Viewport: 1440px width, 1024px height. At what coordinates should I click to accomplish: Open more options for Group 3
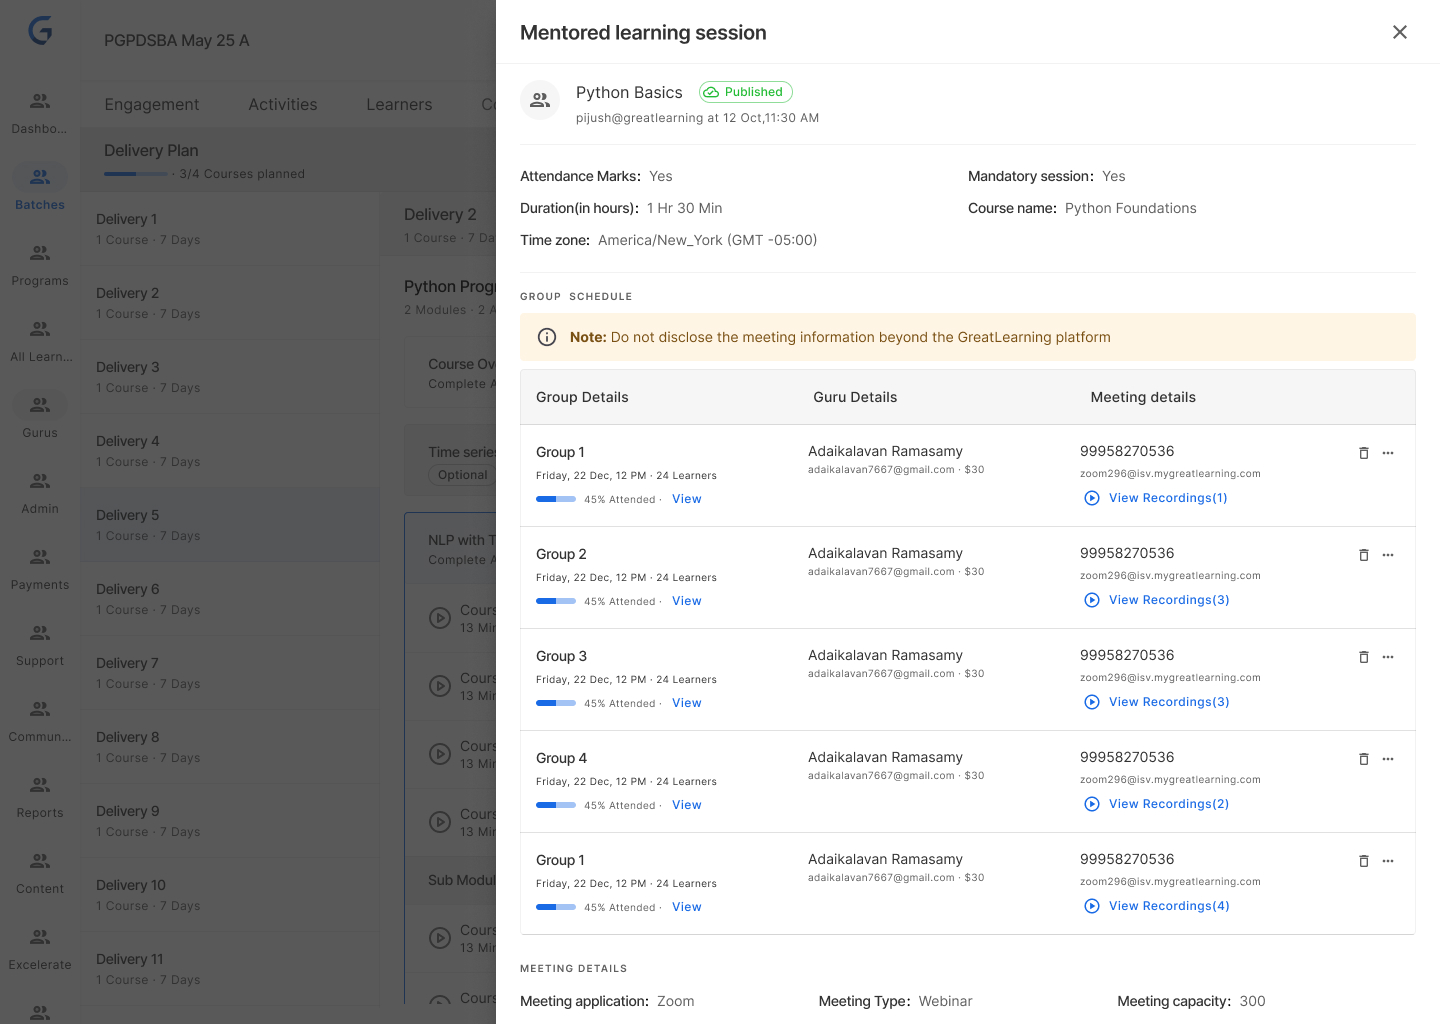(x=1388, y=657)
